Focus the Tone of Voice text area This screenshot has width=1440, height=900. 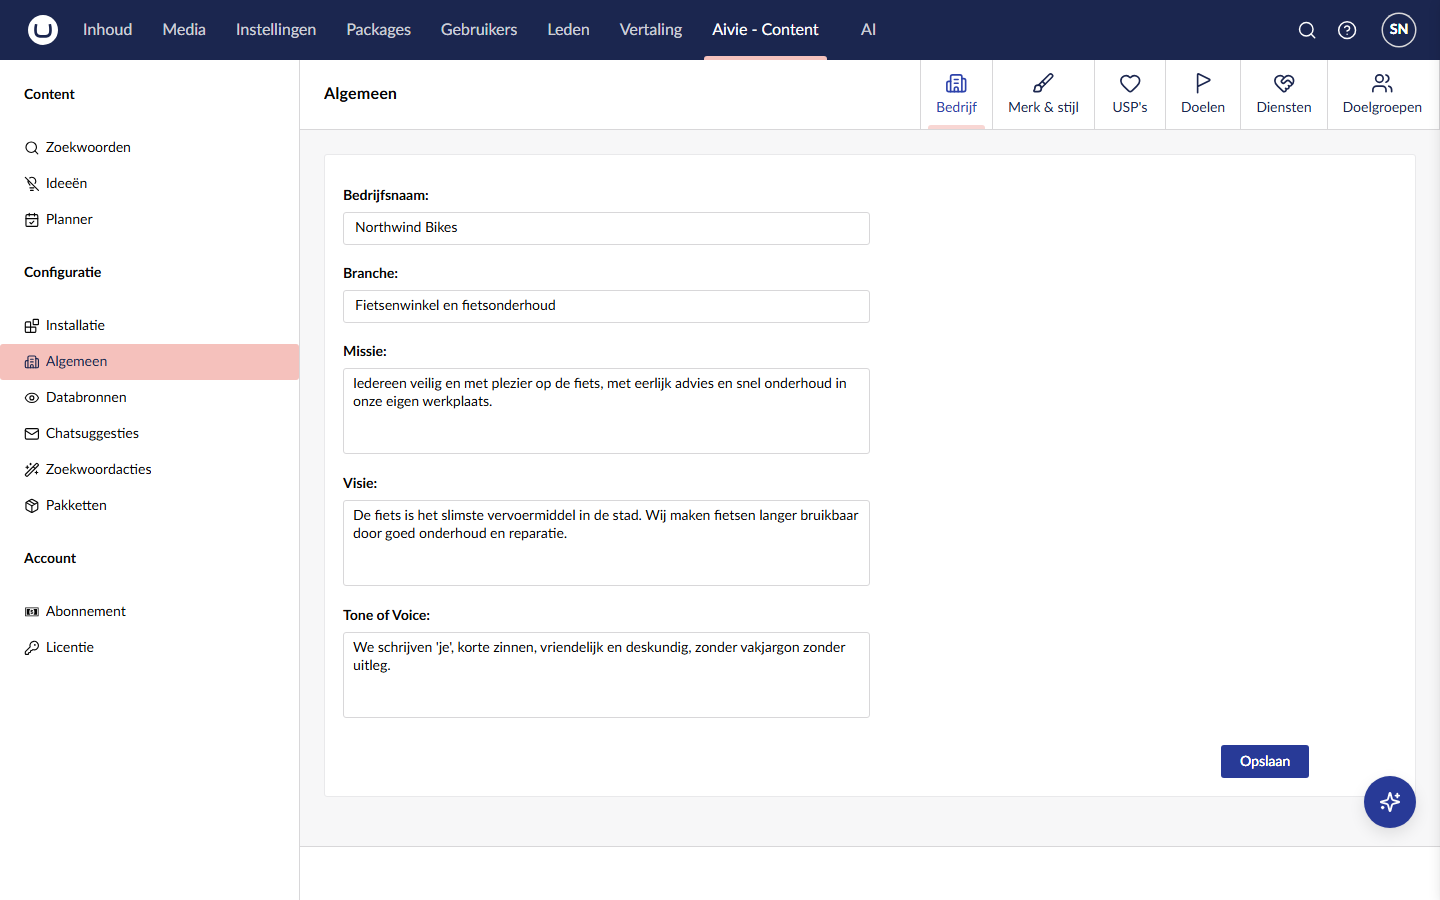pos(606,675)
